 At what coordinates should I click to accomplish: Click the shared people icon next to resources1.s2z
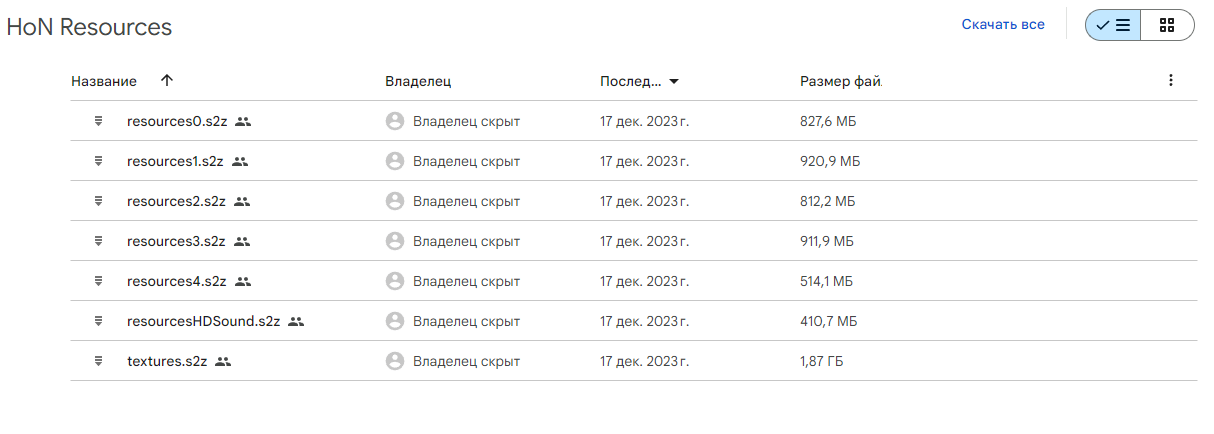[240, 161]
